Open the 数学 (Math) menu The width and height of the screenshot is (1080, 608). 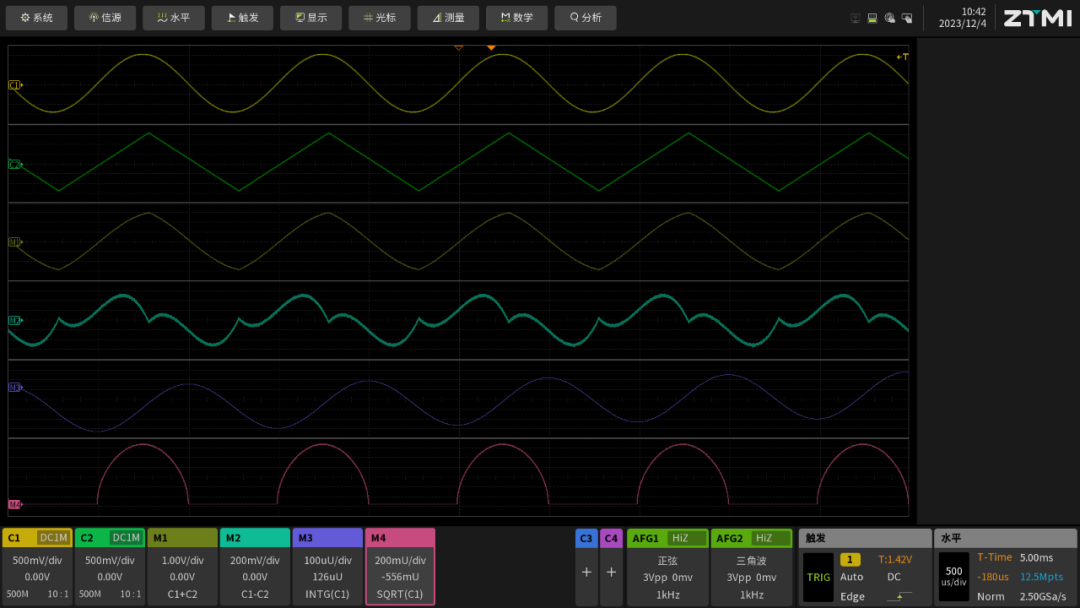[516, 18]
